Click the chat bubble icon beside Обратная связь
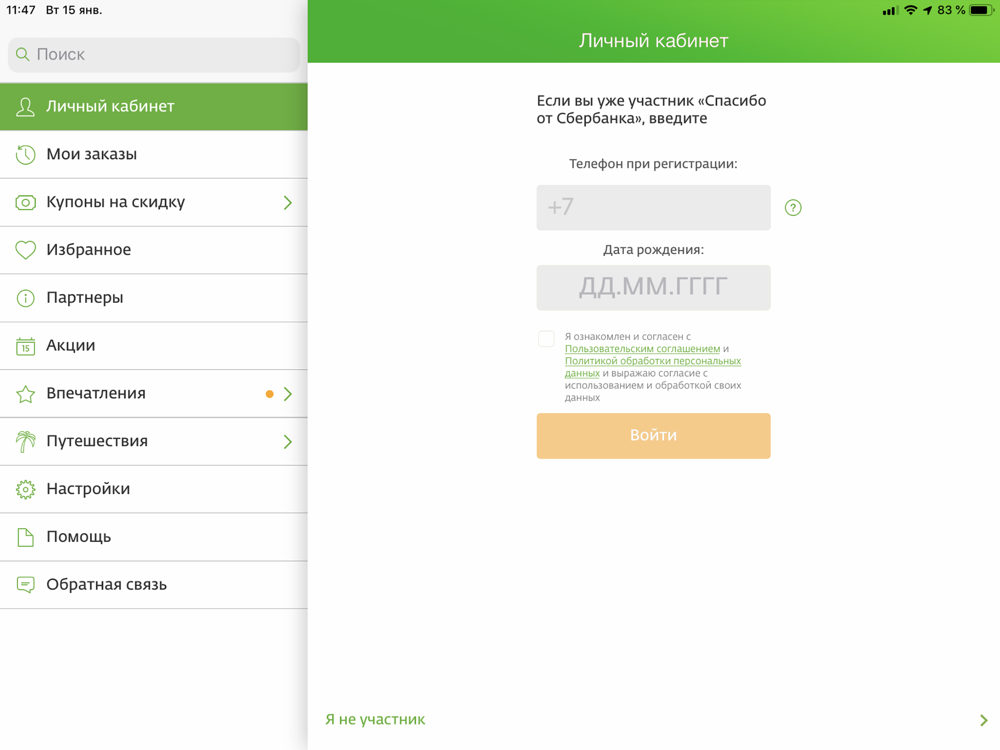The image size is (1000, 750). pos(26,585)
